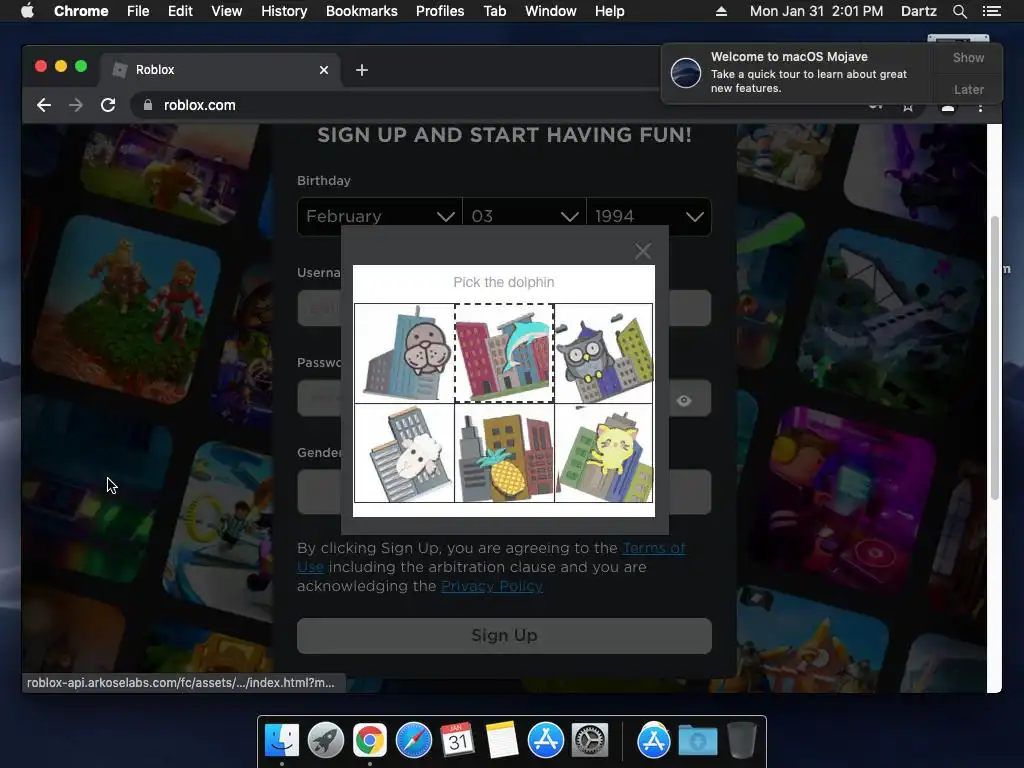Open the History menu
The width and height of the screenshot is (1024, 768).
284,11
